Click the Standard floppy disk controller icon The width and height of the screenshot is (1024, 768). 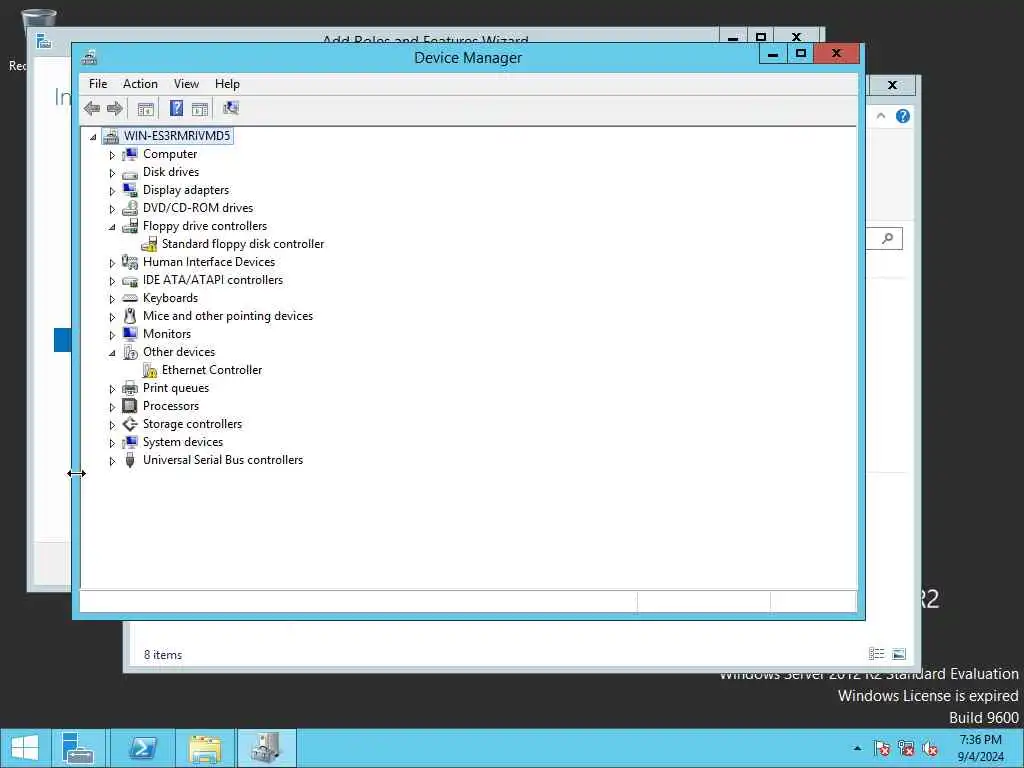pyautogui.click(x=149, y=244)
